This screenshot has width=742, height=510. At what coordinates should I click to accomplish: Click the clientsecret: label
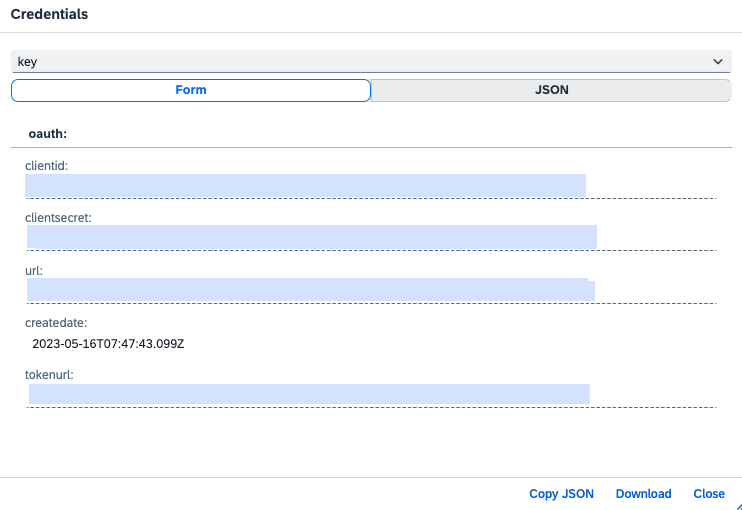[x=58, y=218]
